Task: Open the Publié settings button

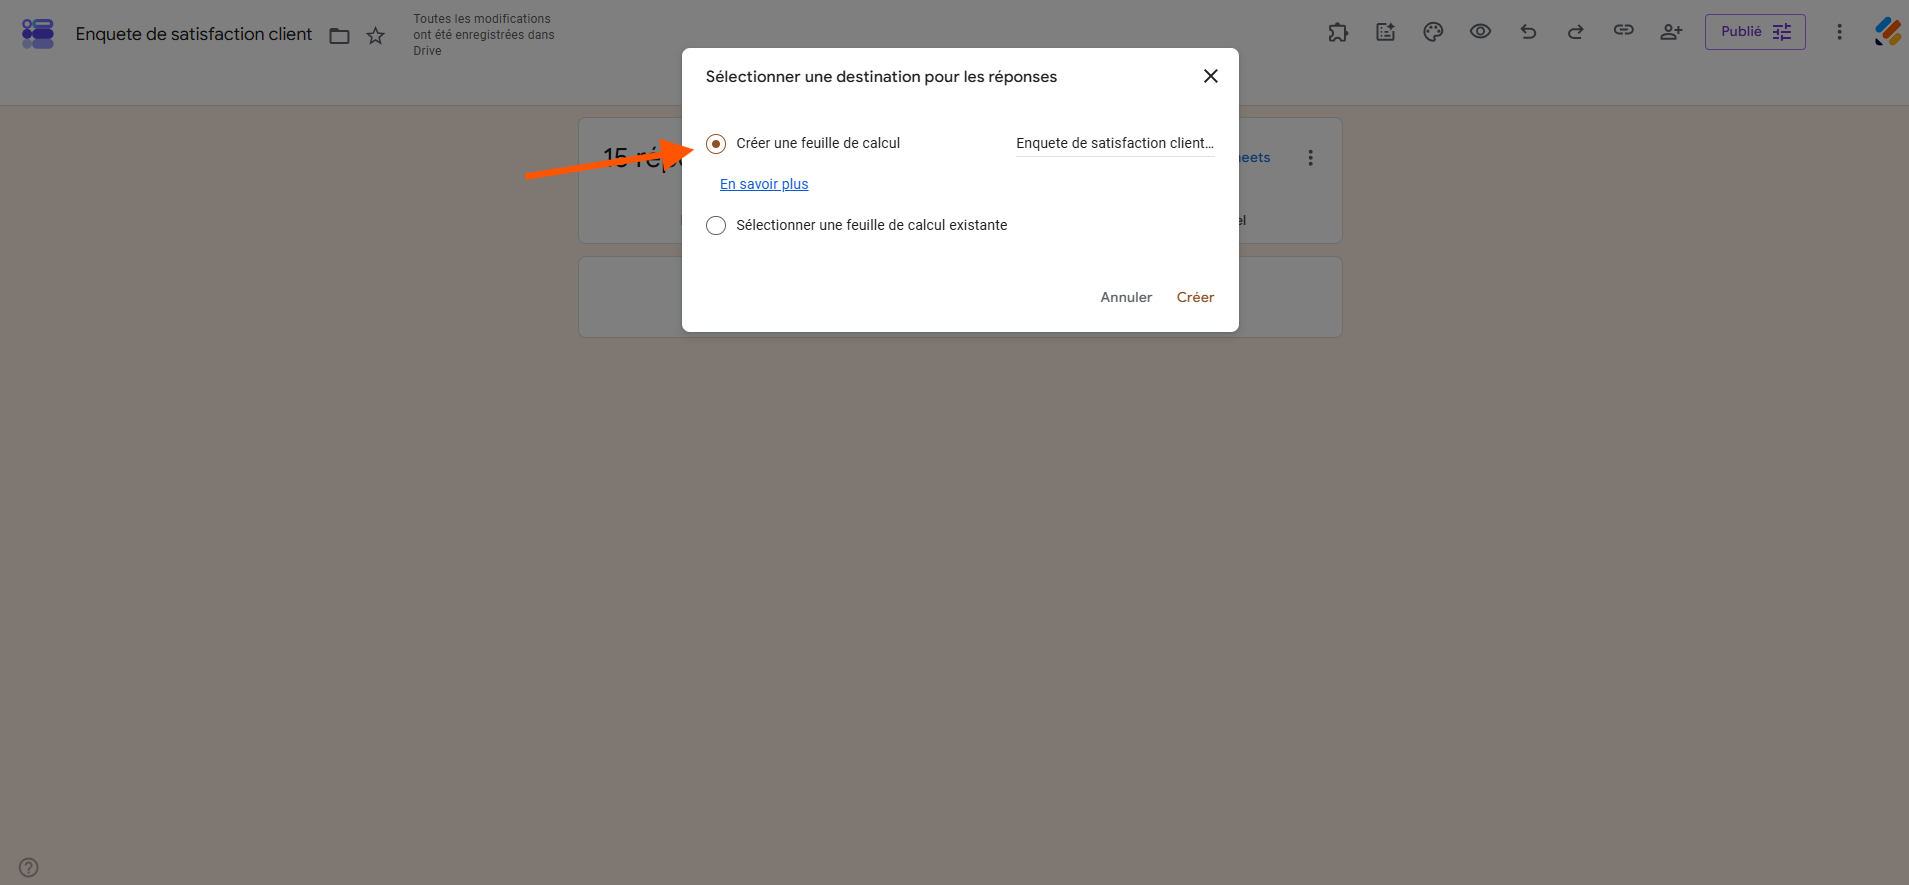Action: coord(1755,32)
